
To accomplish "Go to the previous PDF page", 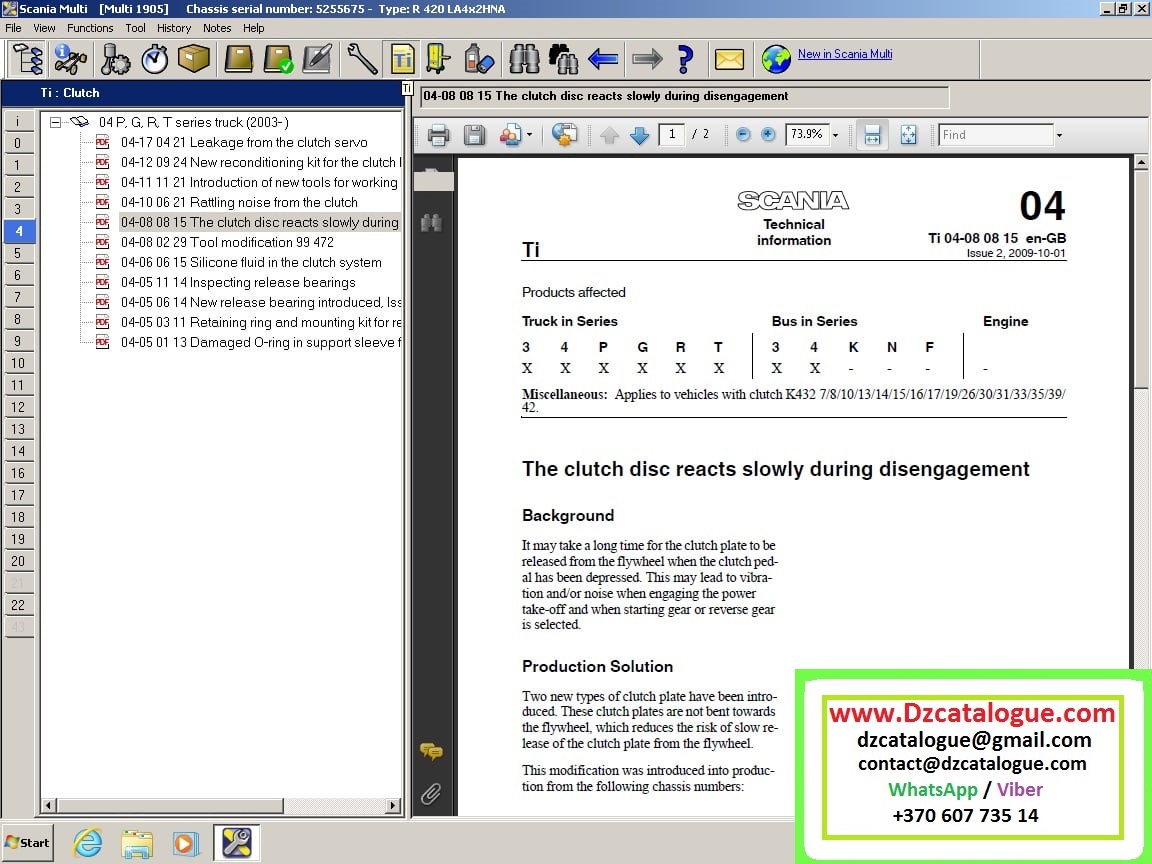I will [x=609, y=135].
